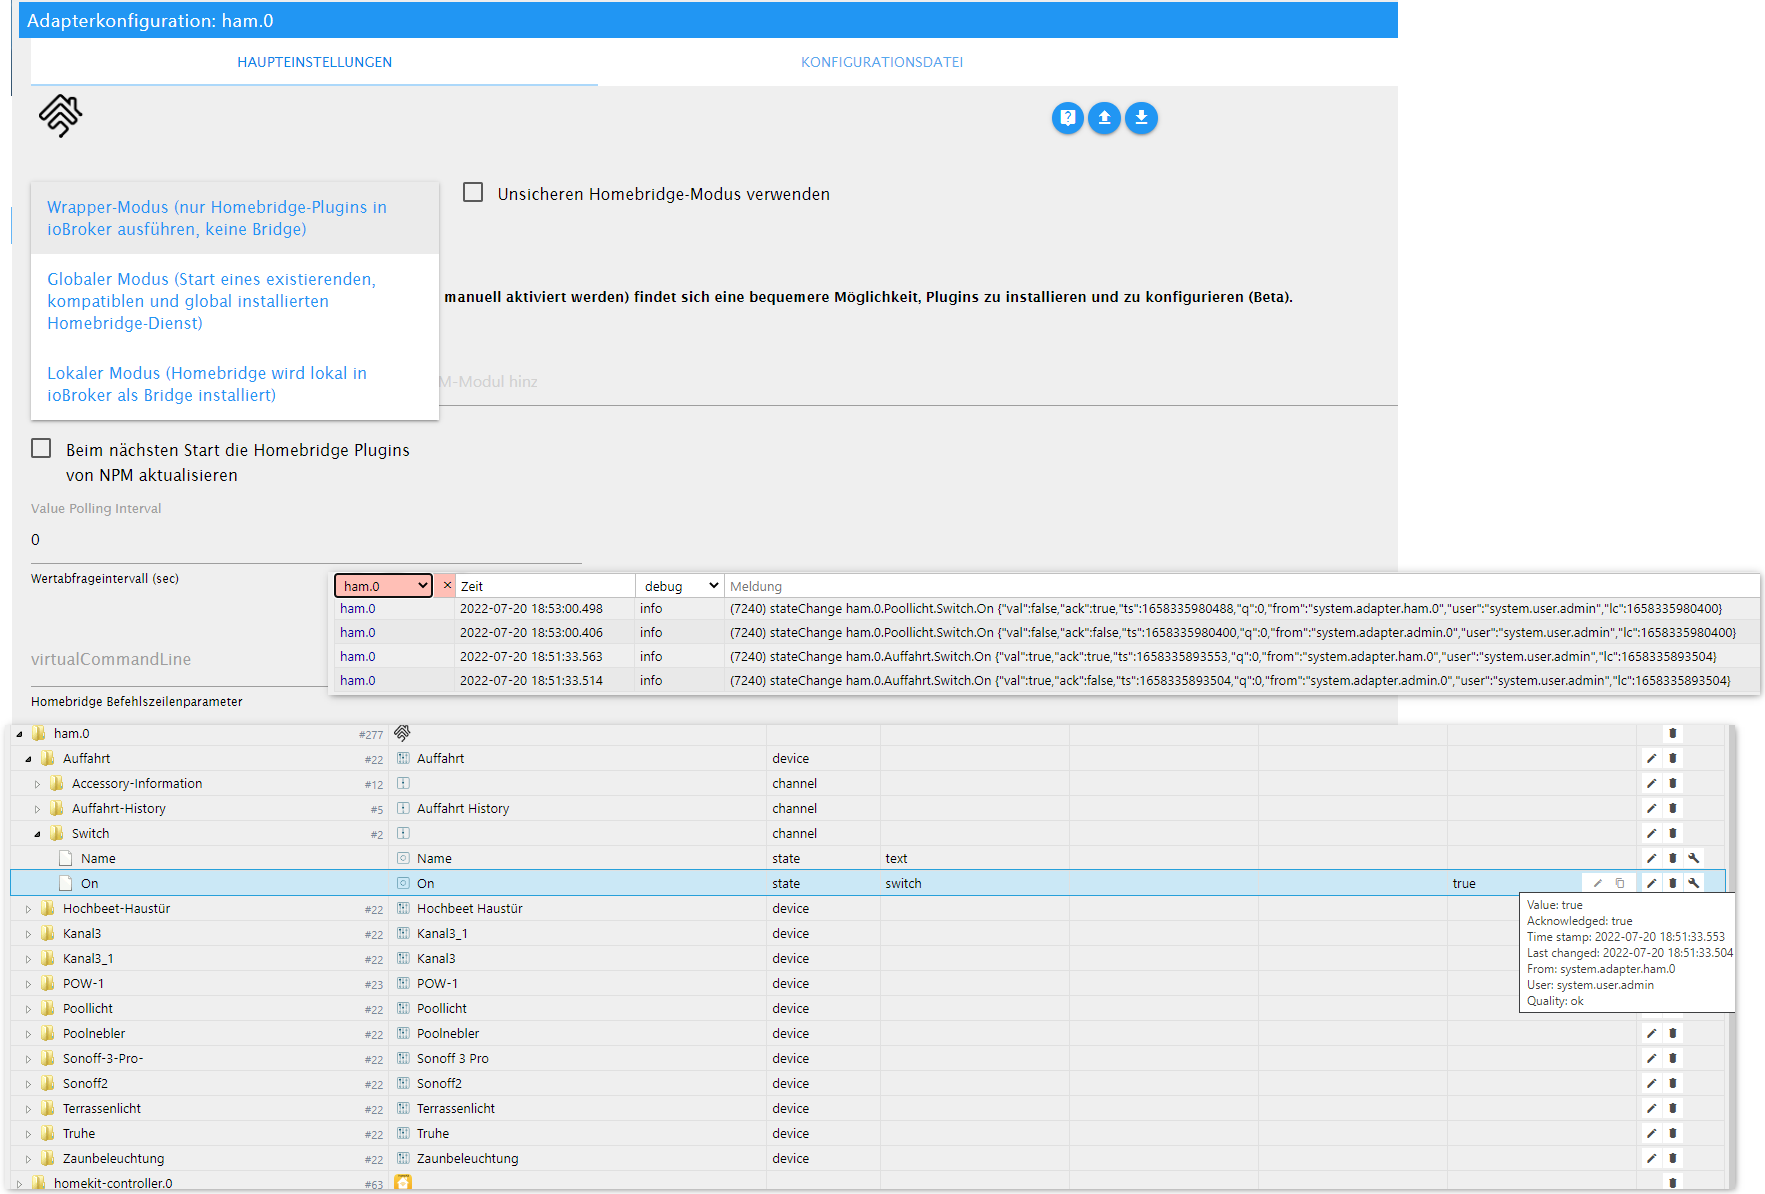
Task: Expand the Kanal3 device node
Action: coord(28,934)
